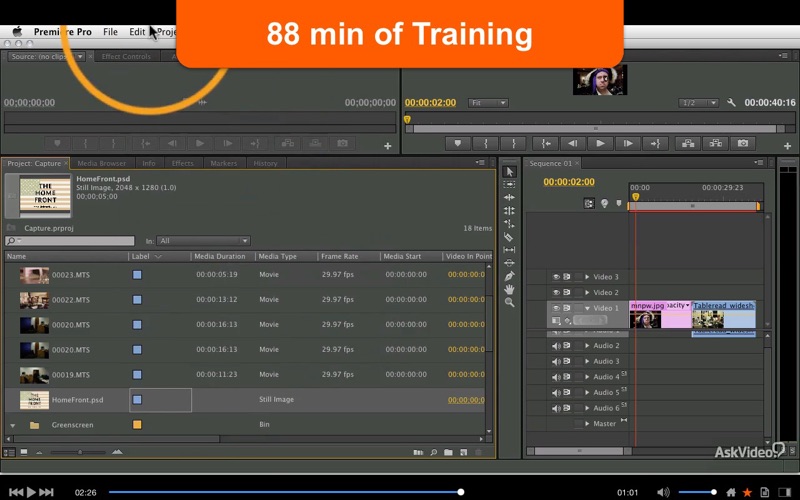The height and width of the screenshot is (500, 800).
Task: Select the mnpw.jpg clip on timeline
Action: pyautogui.click(x=660, y=314)
